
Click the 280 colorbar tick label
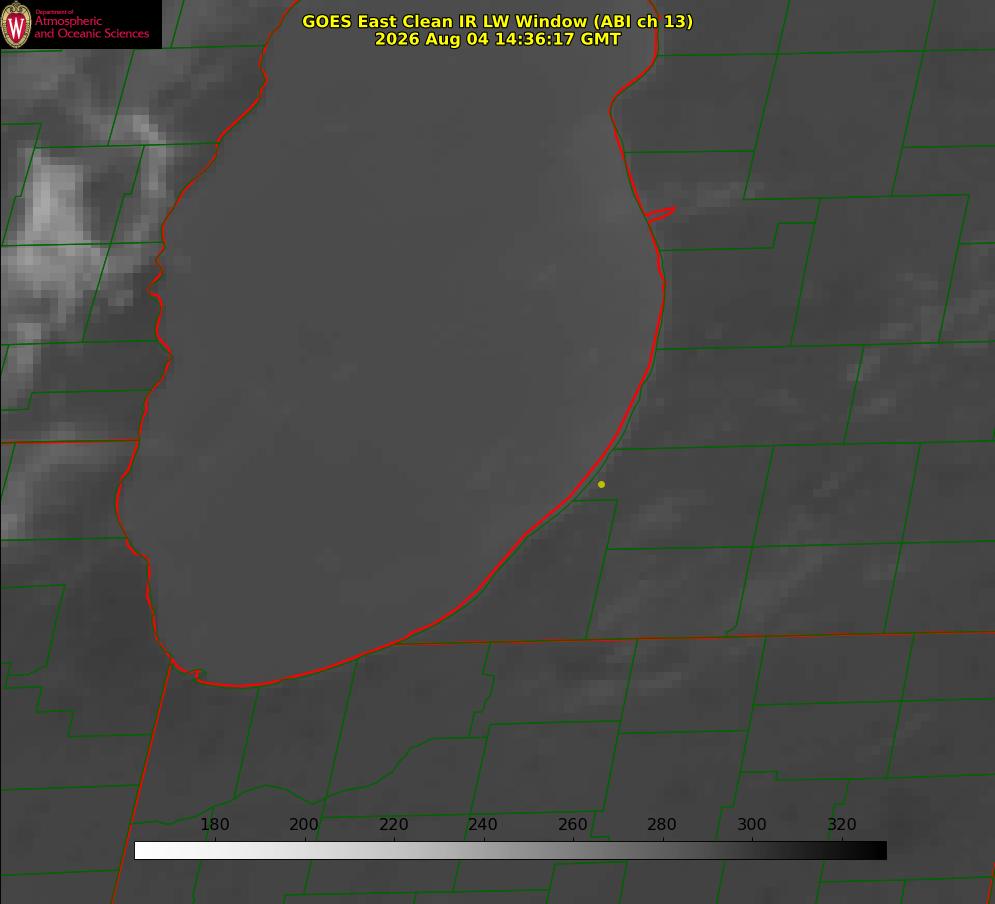(662, 824)
